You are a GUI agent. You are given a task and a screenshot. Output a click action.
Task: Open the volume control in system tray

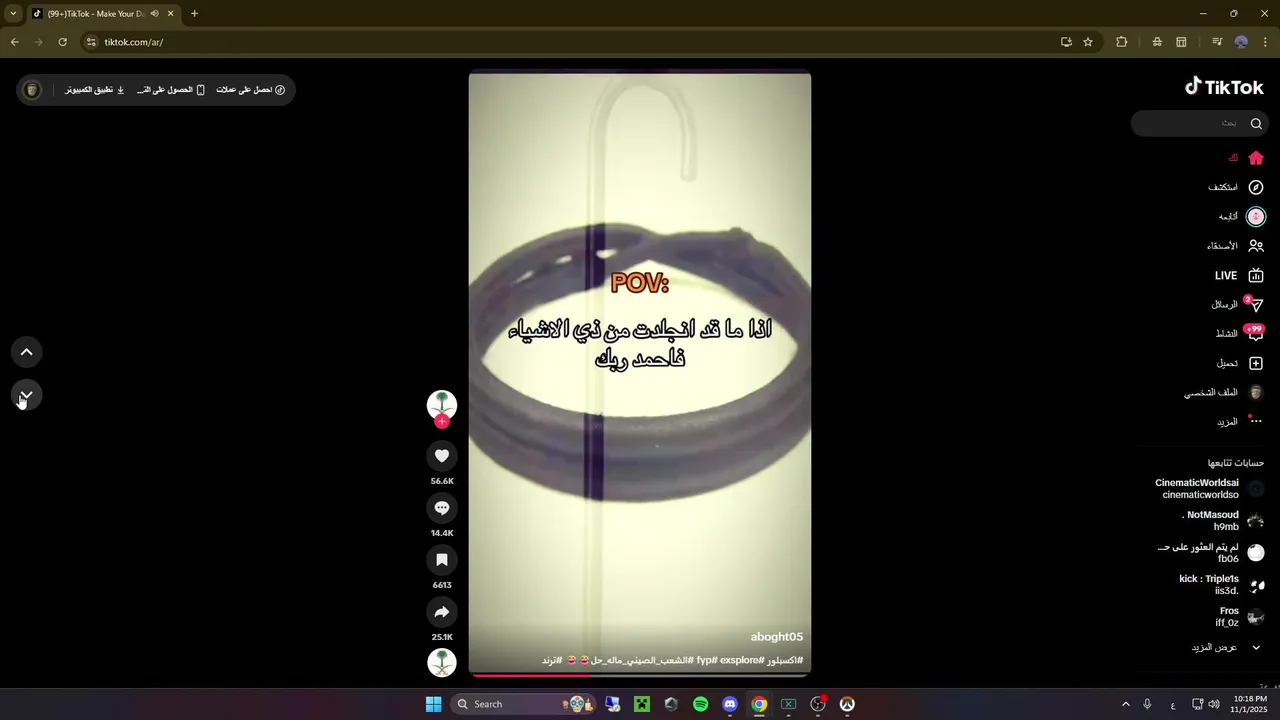click(x=1214, y=704)
